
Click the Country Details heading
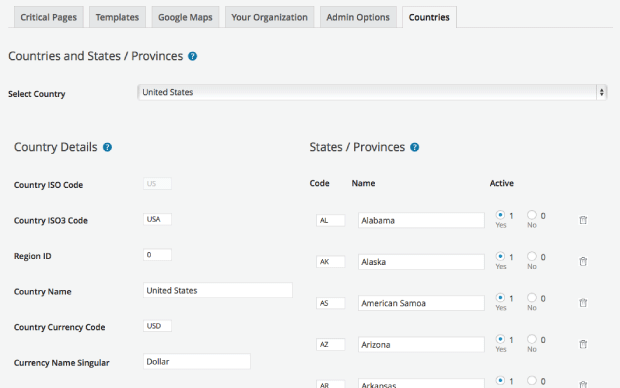click(56, 147)
